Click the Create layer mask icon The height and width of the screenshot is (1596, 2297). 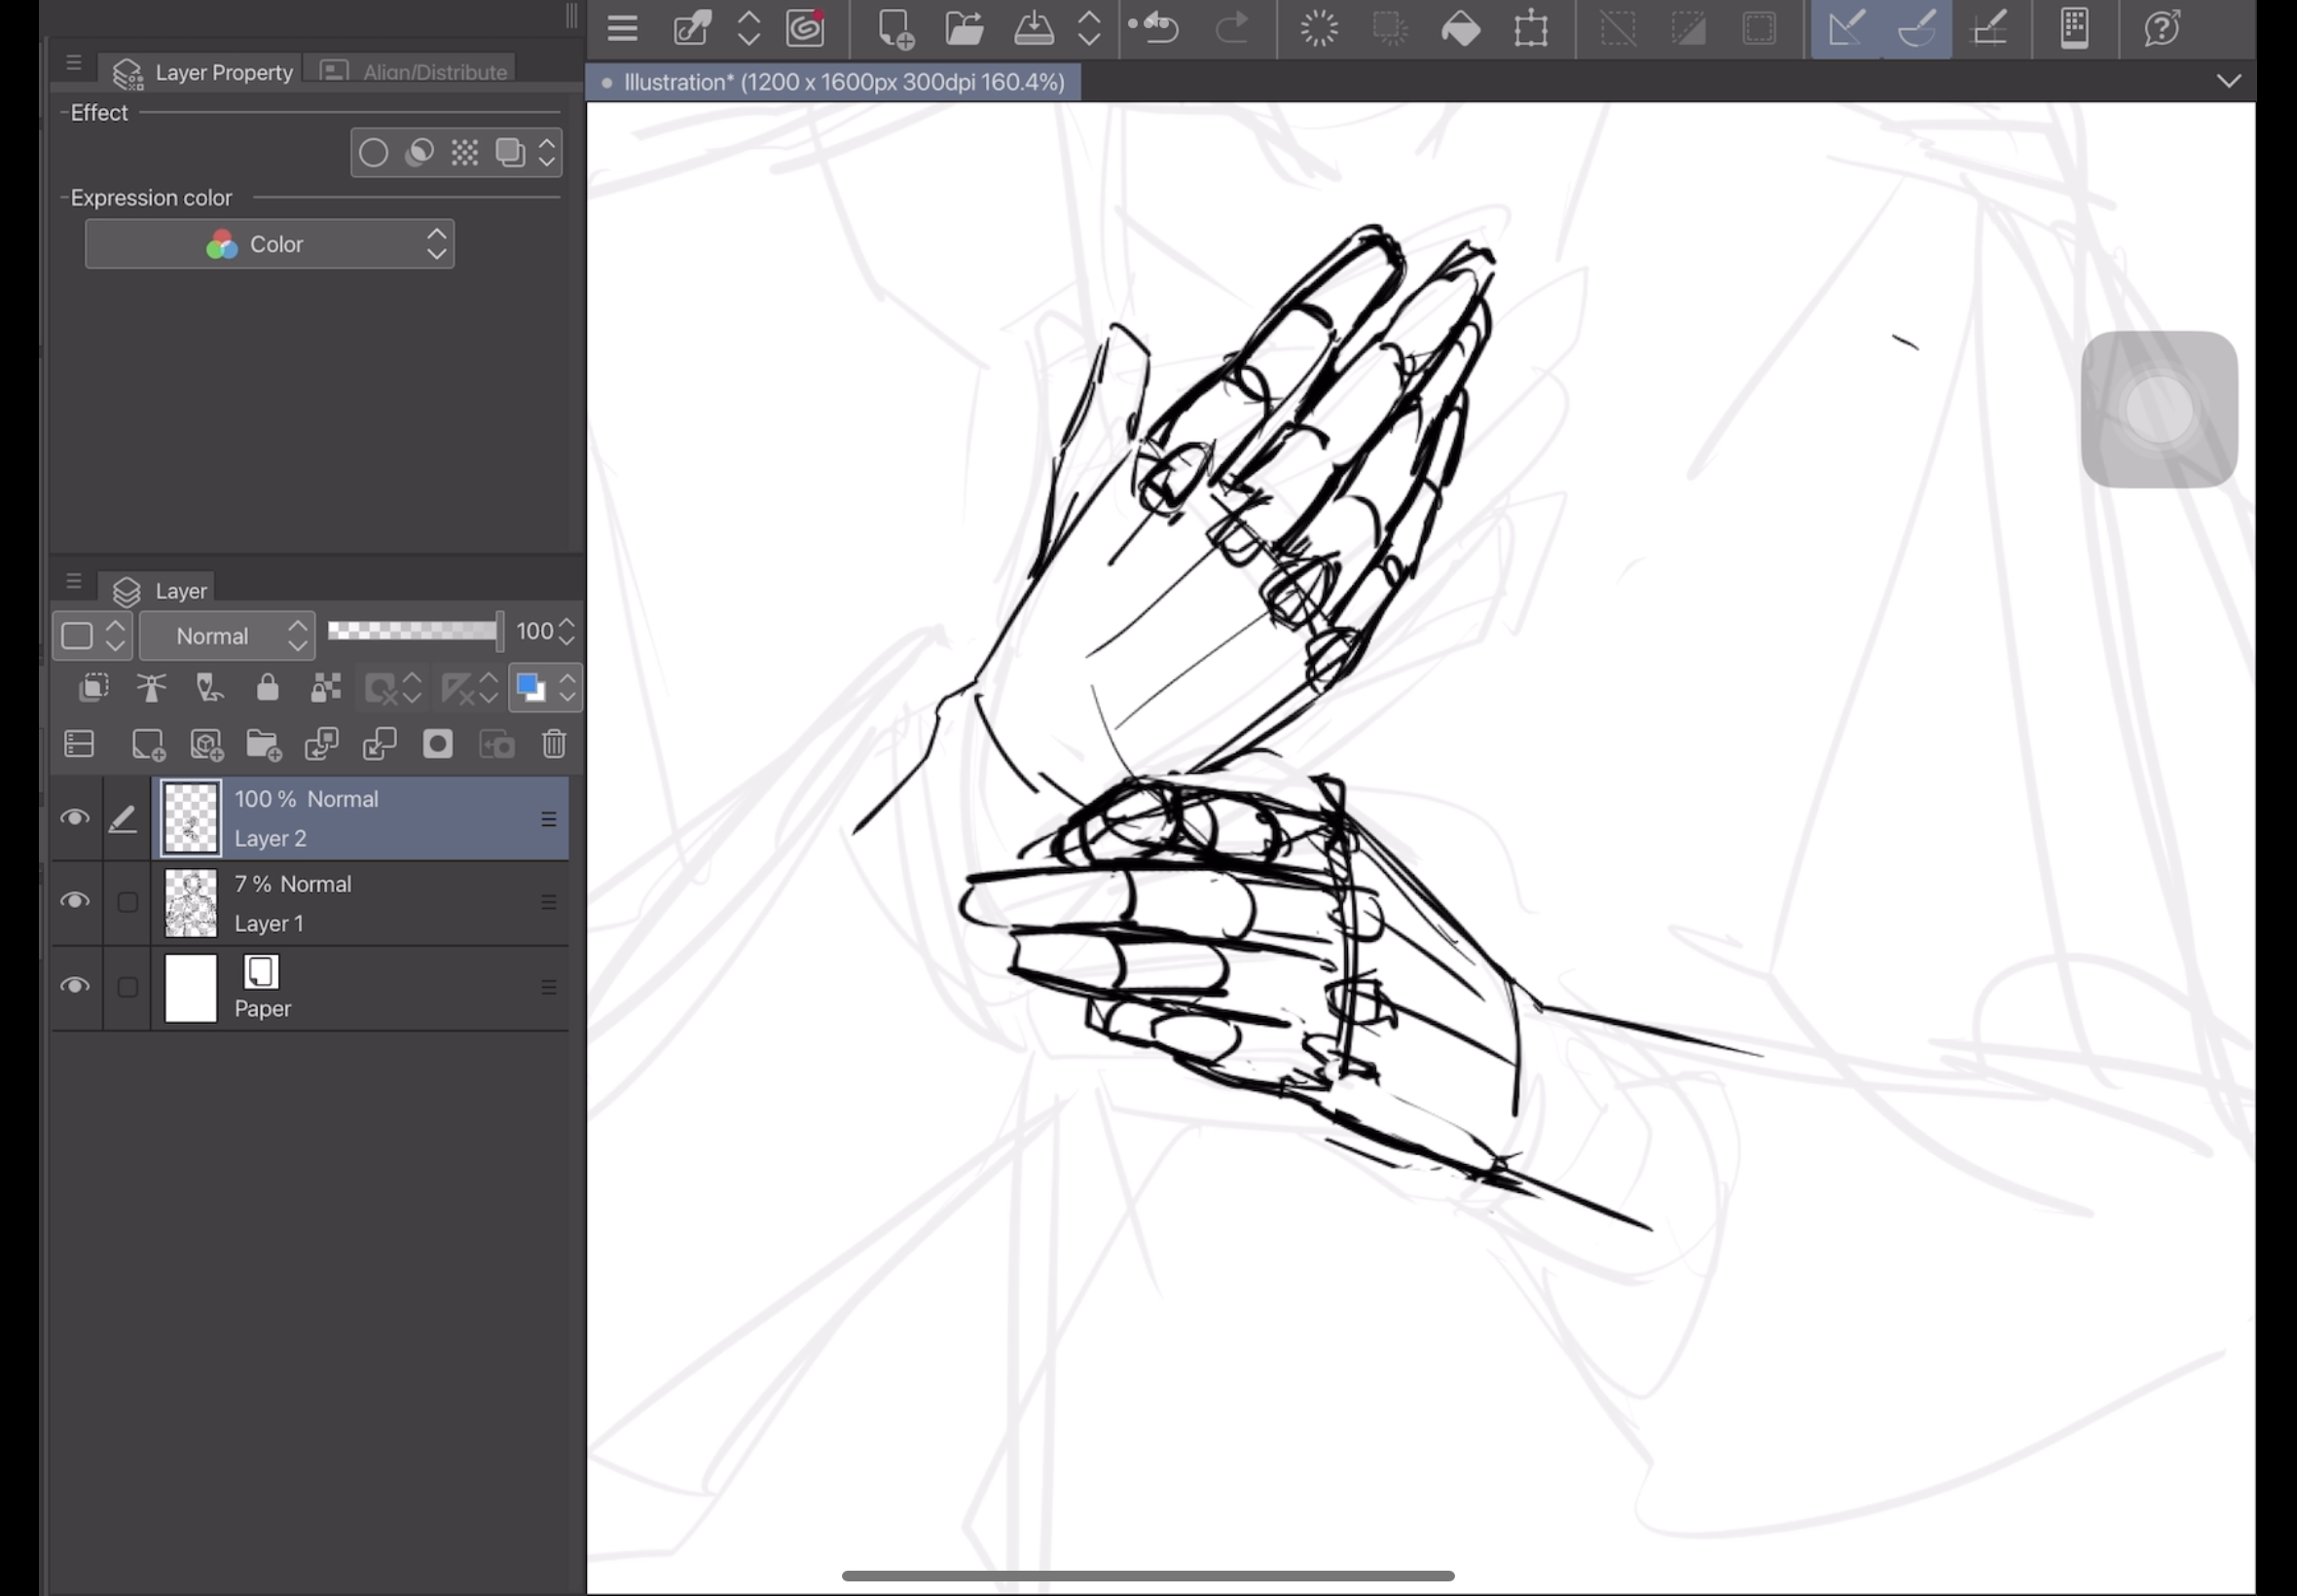pyautogui.click(x=437, y=744)
